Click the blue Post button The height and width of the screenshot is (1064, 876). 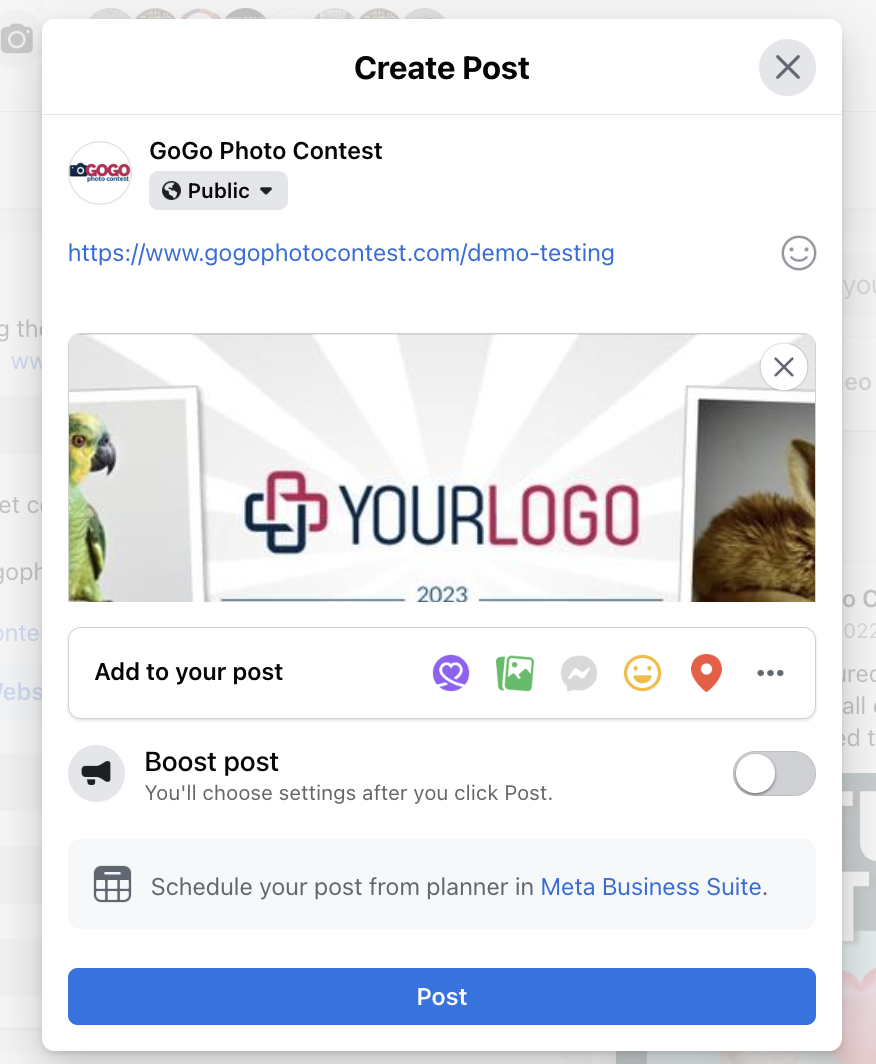point(442,996)
